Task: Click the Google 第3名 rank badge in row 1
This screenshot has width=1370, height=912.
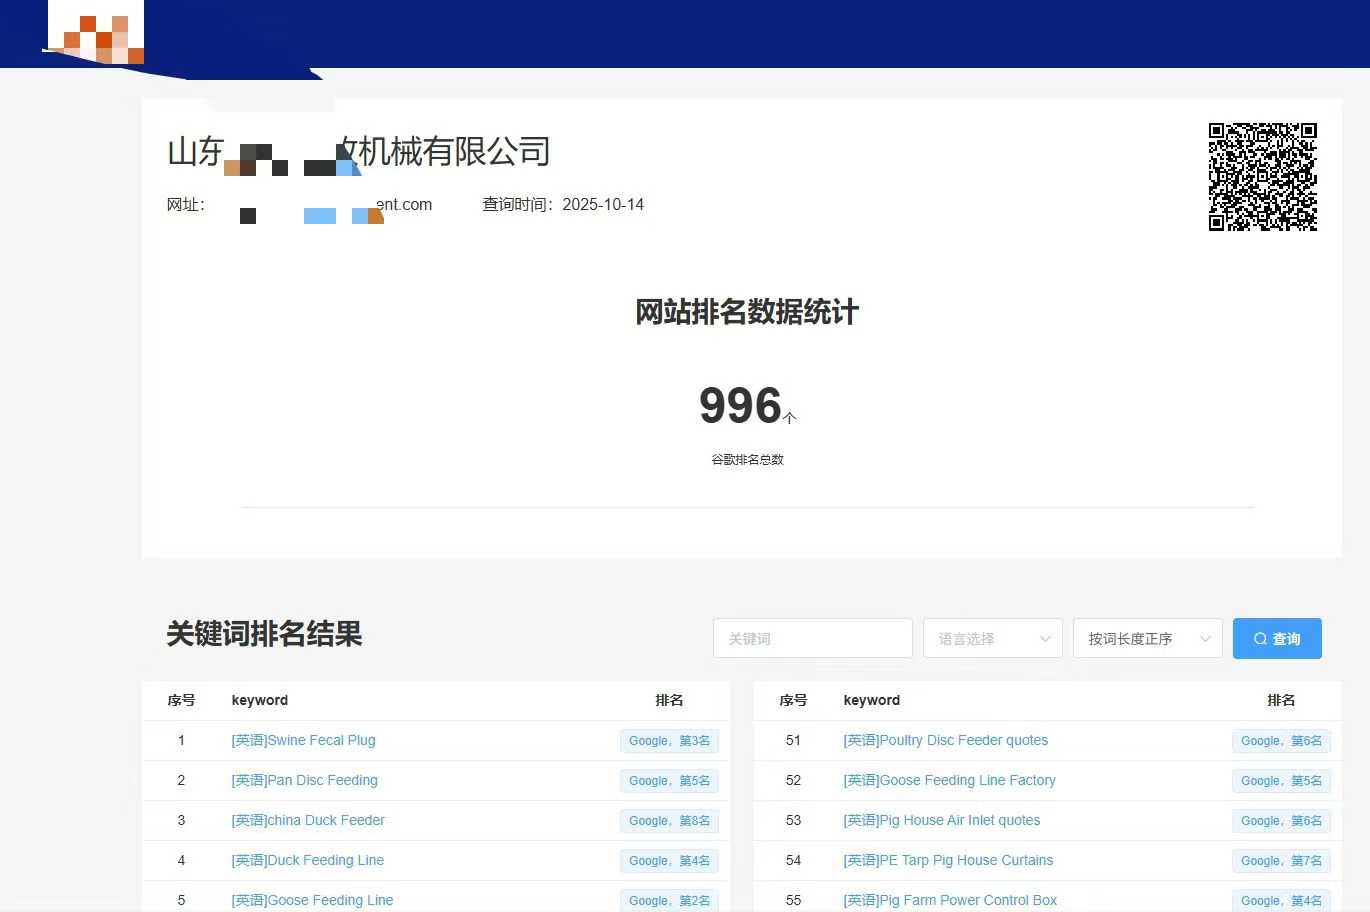Action: pos(669,741)
